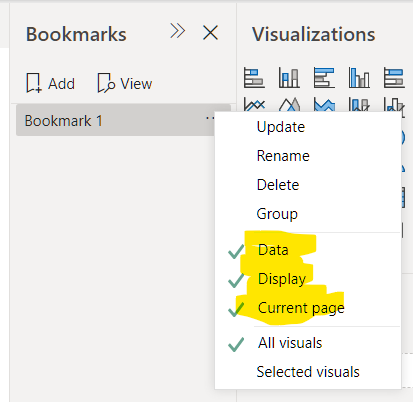Open the bookmark View mode
This screenshot has height=402, width=413.
pos(125,83)
